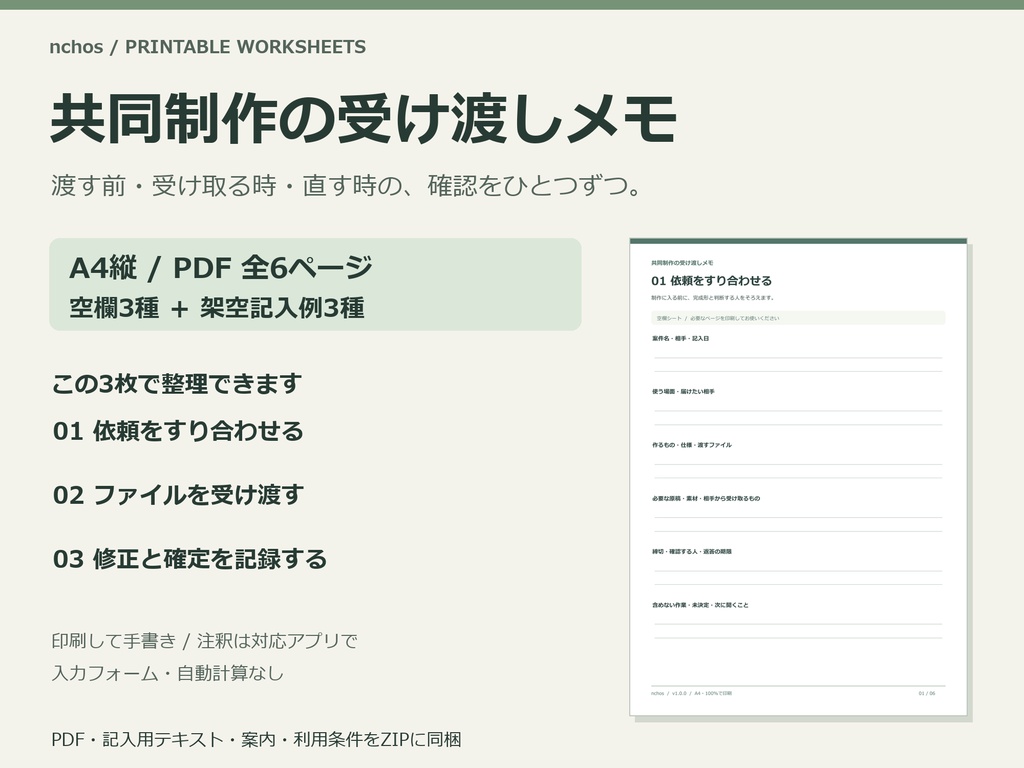Click the '空欄3種 + 架空記入例3種' line
Screen dimensions: 1024x768
[217, 308]
